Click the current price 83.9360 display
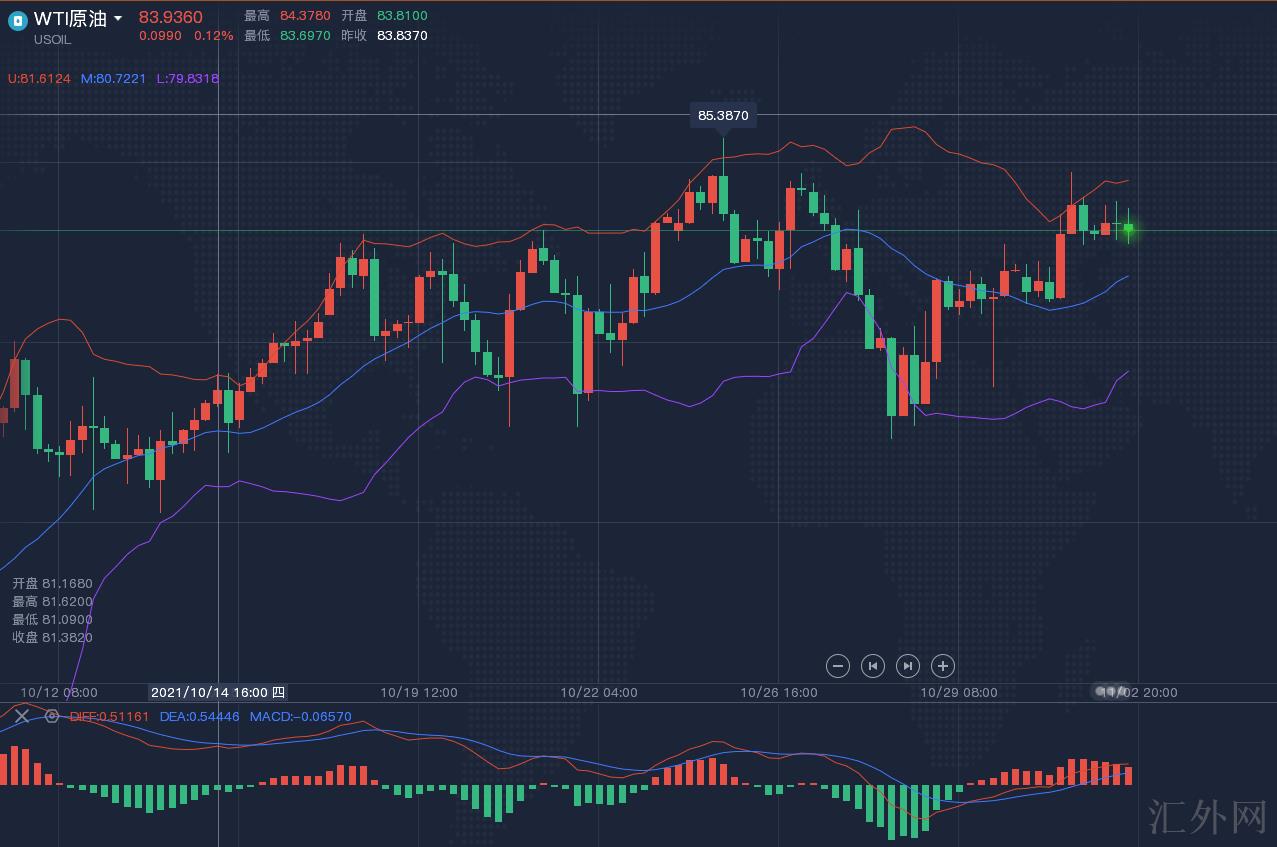 coord(170,17)
